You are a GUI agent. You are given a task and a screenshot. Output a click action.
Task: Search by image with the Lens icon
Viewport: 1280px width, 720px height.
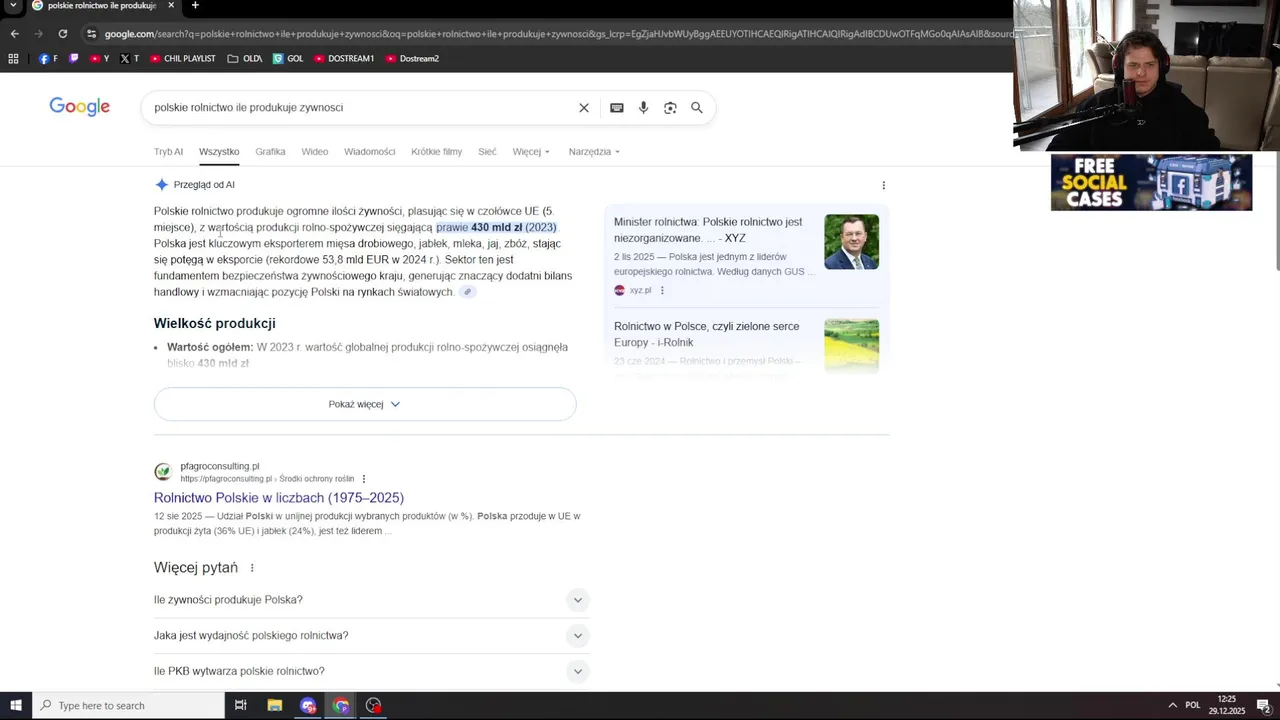[x=670, y=107]
